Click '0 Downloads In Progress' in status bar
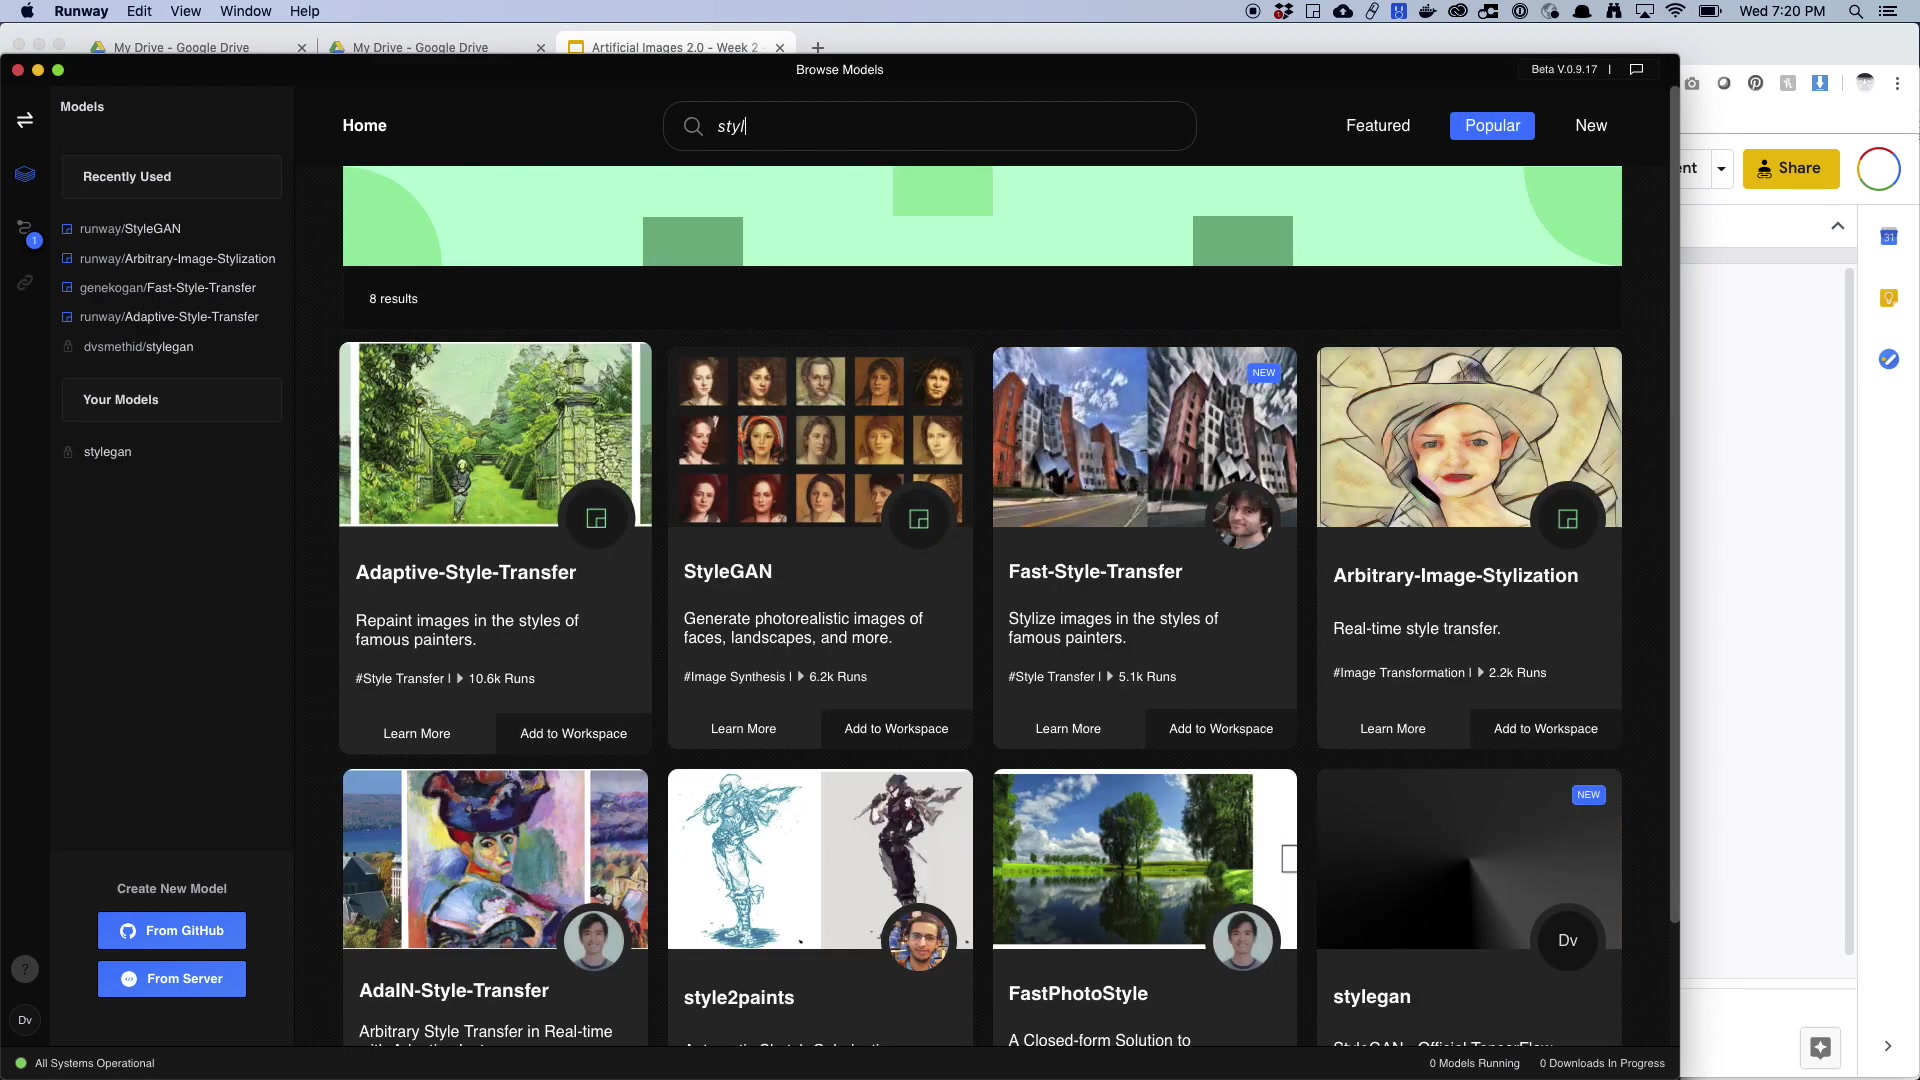The image size is (1920, 1080). (1602, 1064)
